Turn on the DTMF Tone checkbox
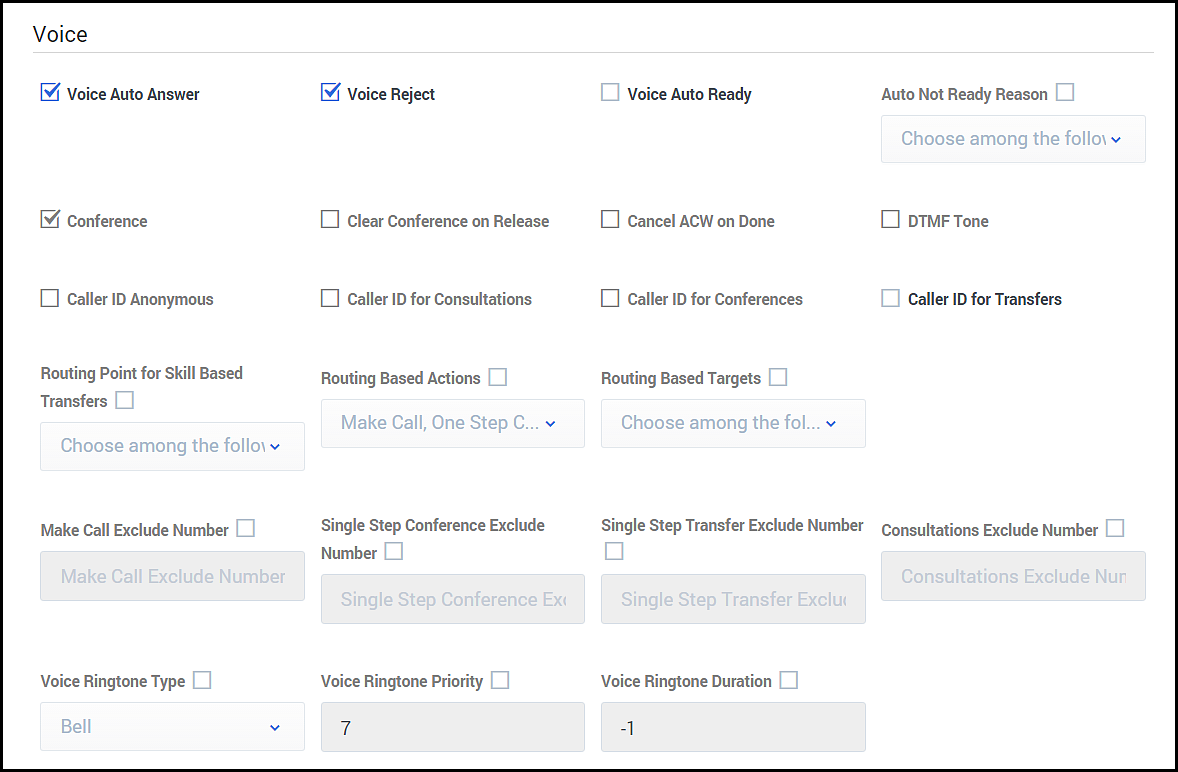The height and width of the screenshot is (772, 1178). click(890, 220)
